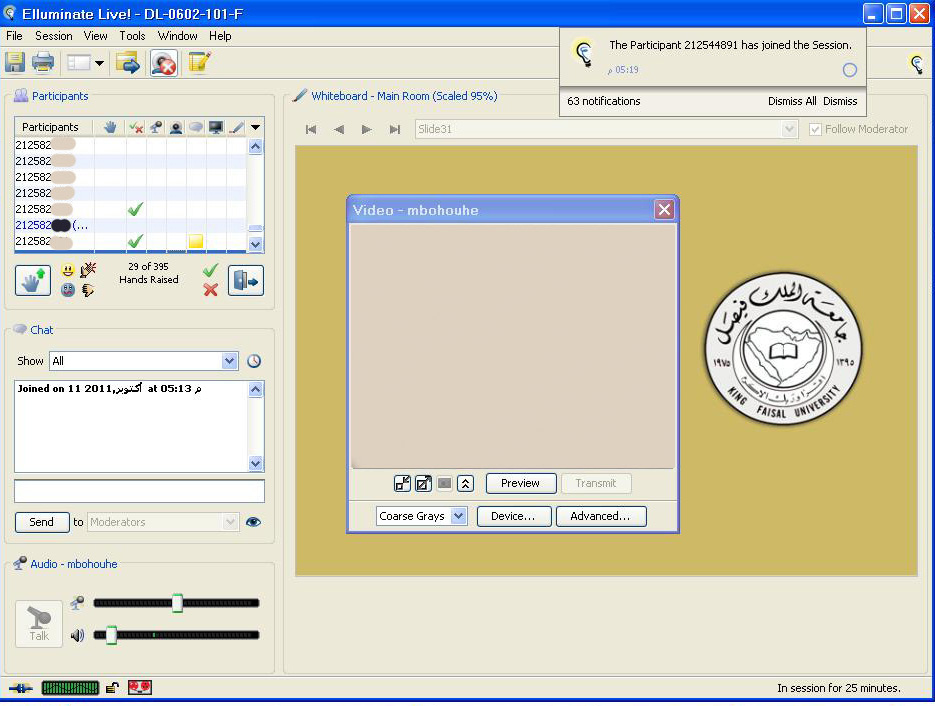Click the applause clapping hands icon
The image size is (935, 706).
click(x=88, y=270)
